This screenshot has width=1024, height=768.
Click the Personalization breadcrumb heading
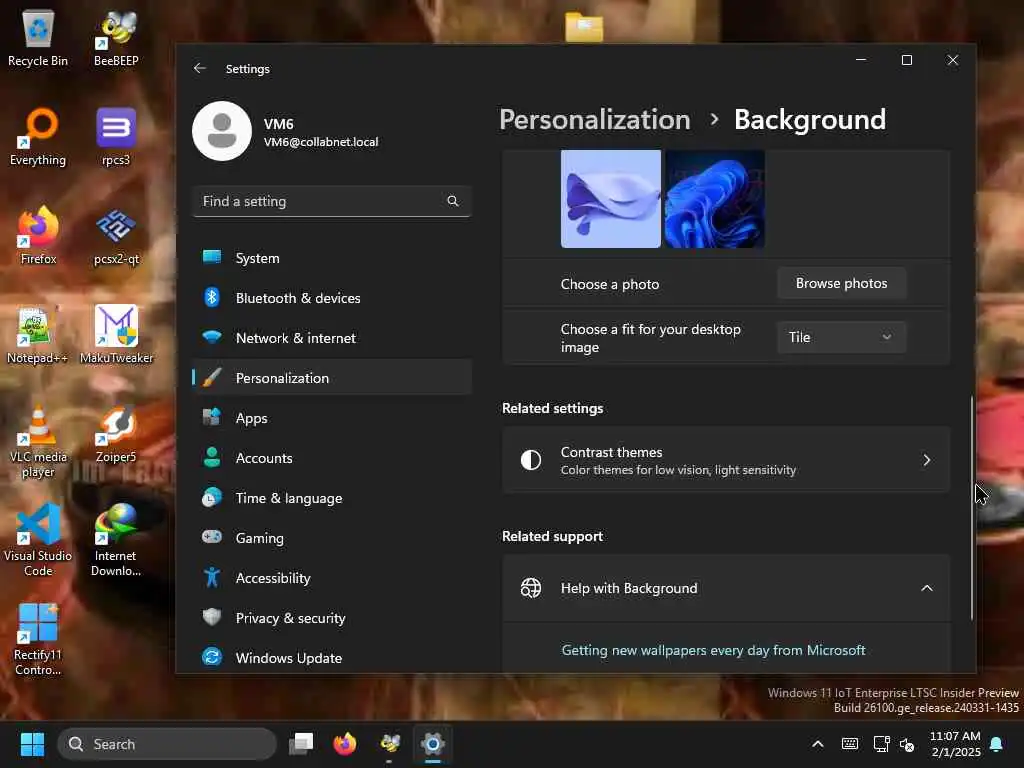(x=595, y=120)
